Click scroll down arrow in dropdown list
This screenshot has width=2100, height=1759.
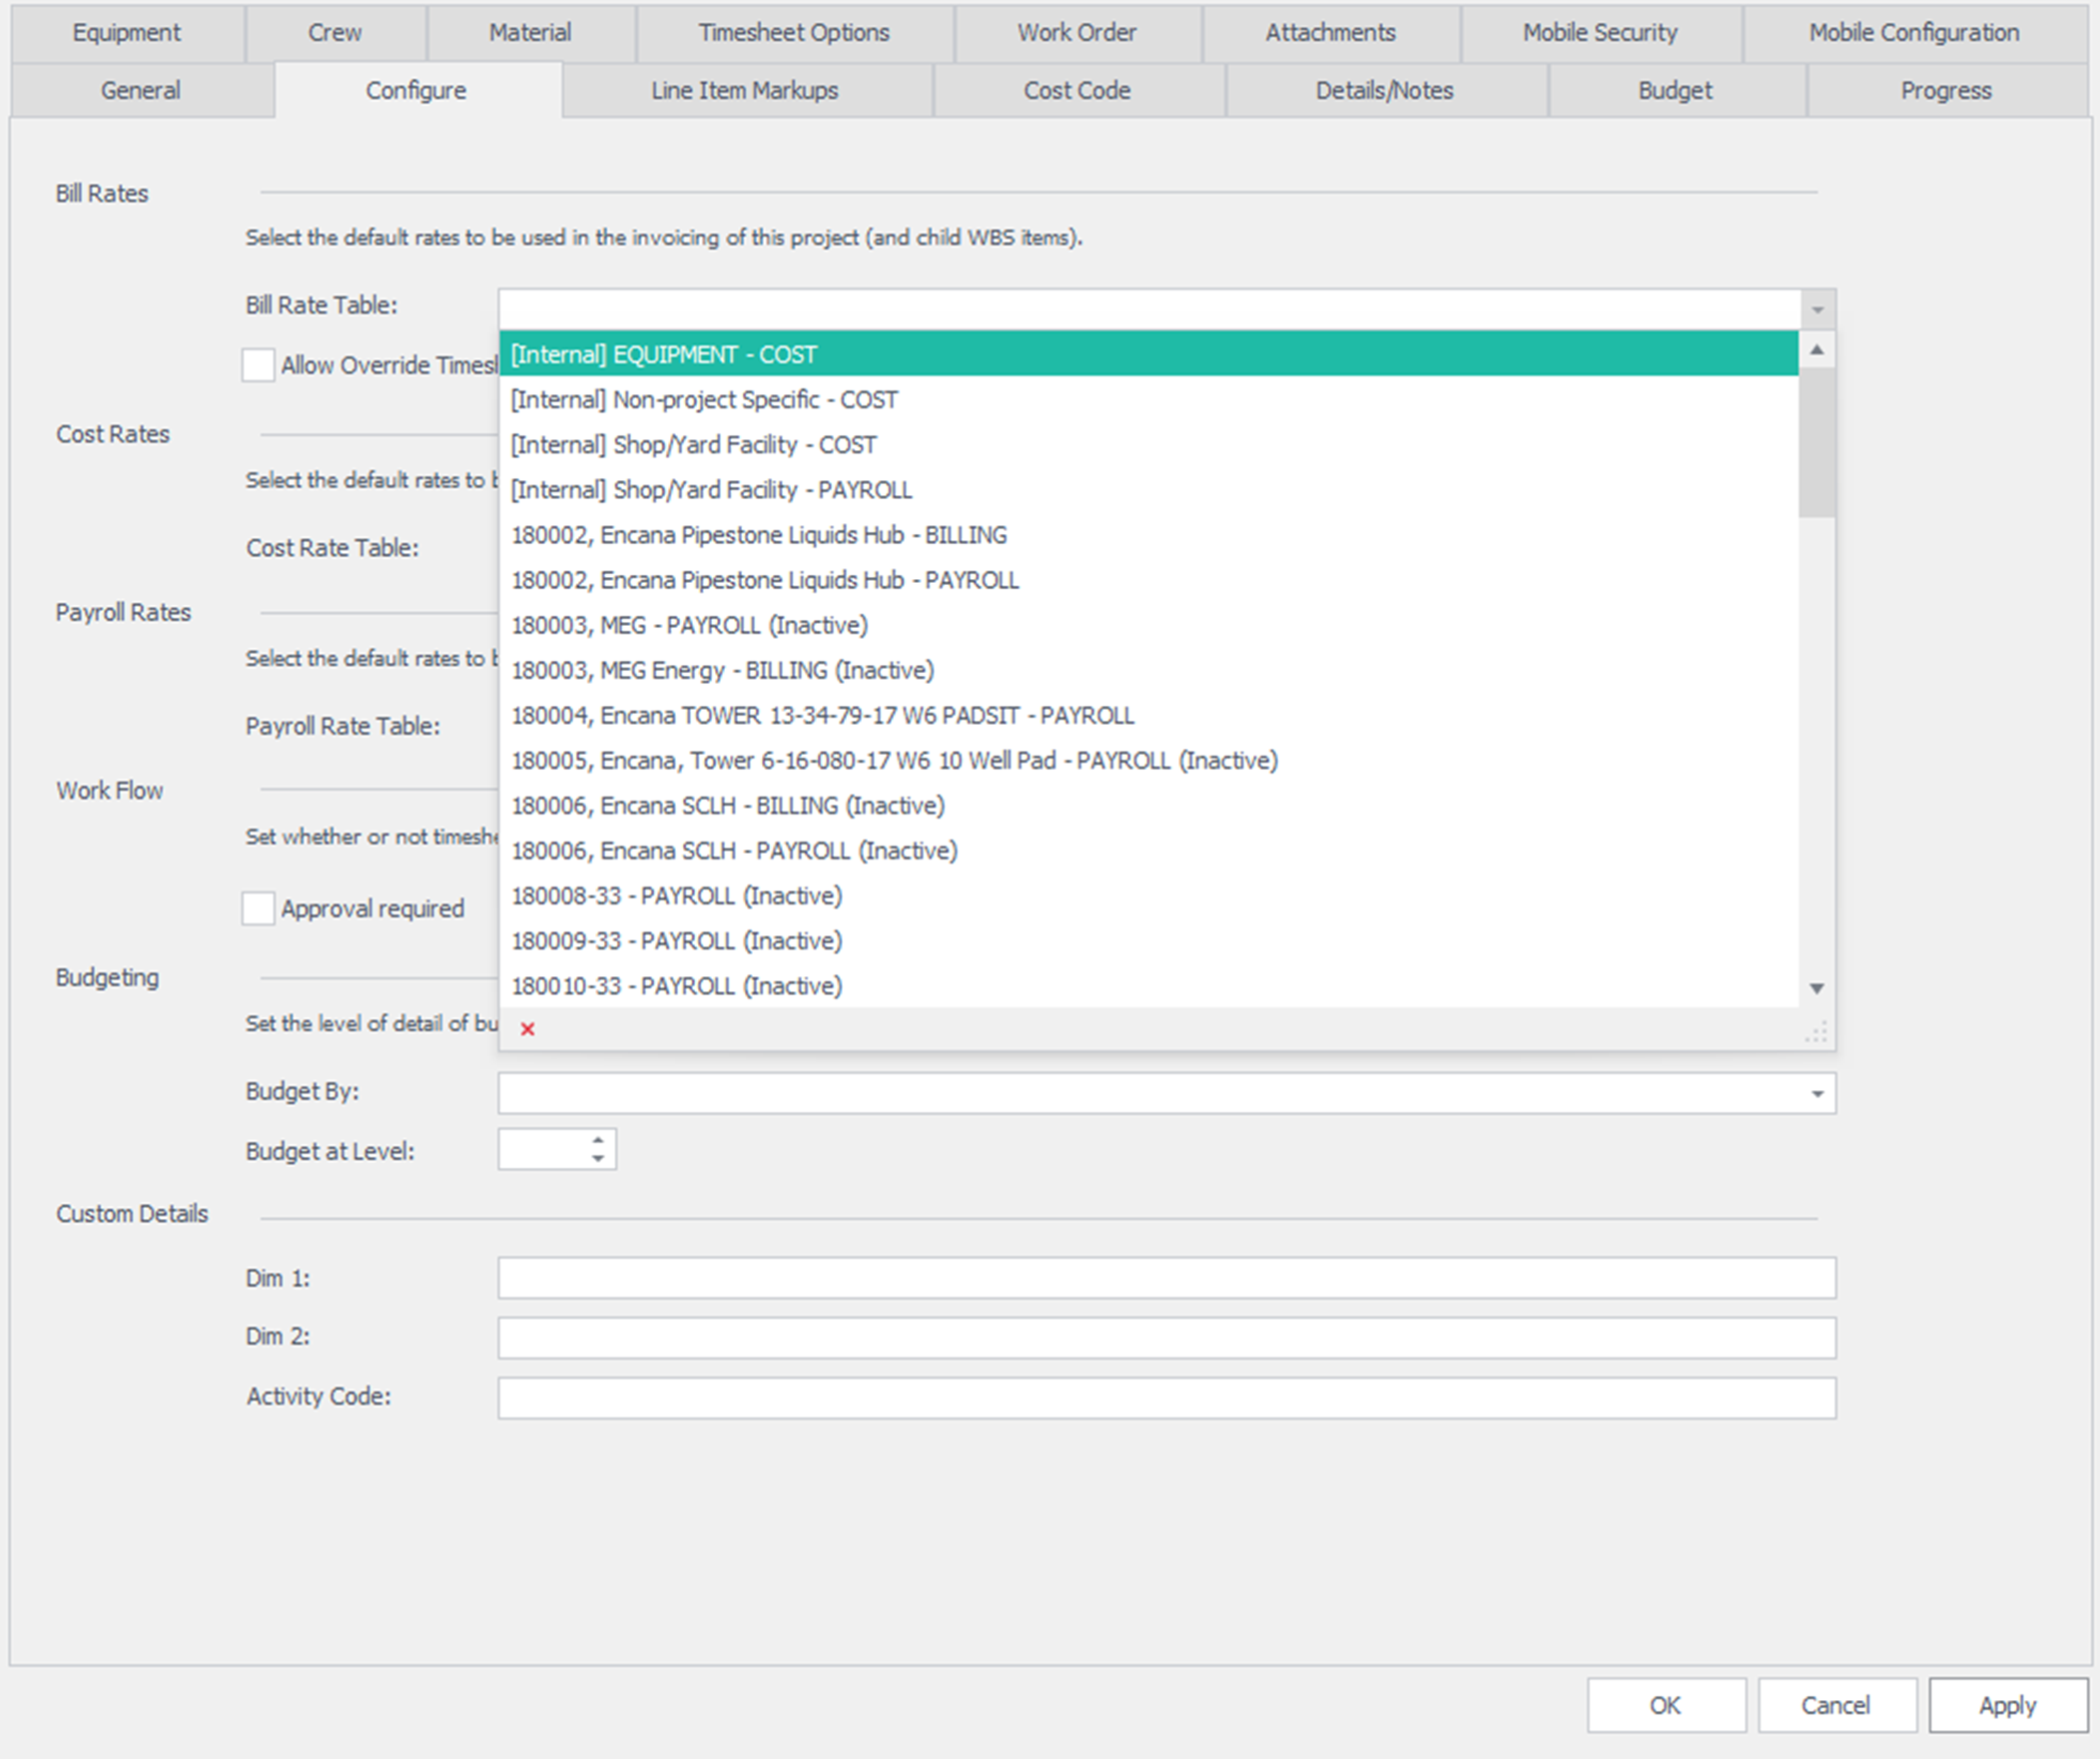(1816, 988)
